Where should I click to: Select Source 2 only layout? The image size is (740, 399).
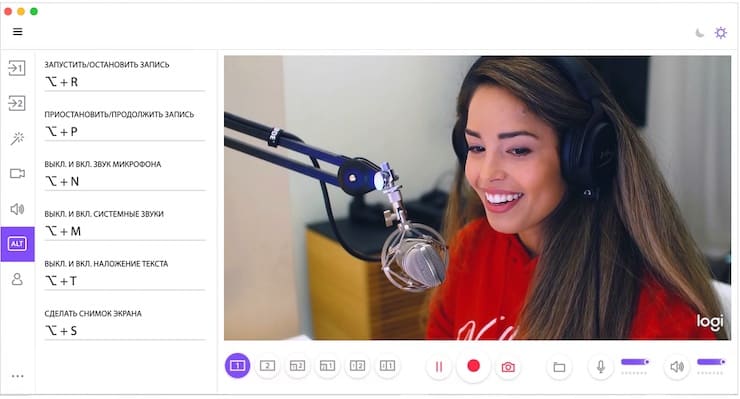coord(267,366)
